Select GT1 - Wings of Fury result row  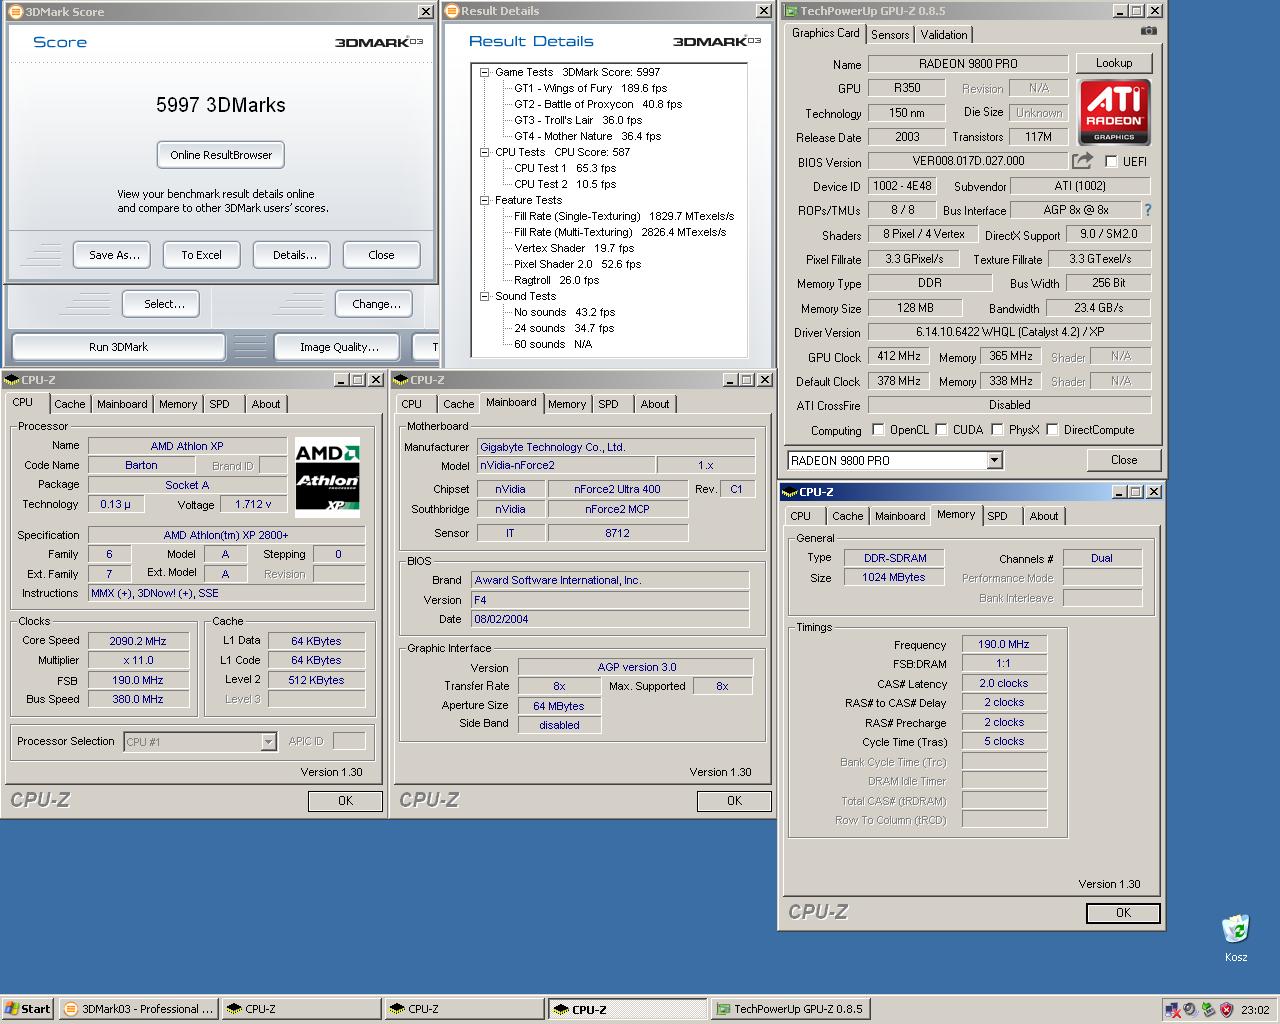coord(590,88)
